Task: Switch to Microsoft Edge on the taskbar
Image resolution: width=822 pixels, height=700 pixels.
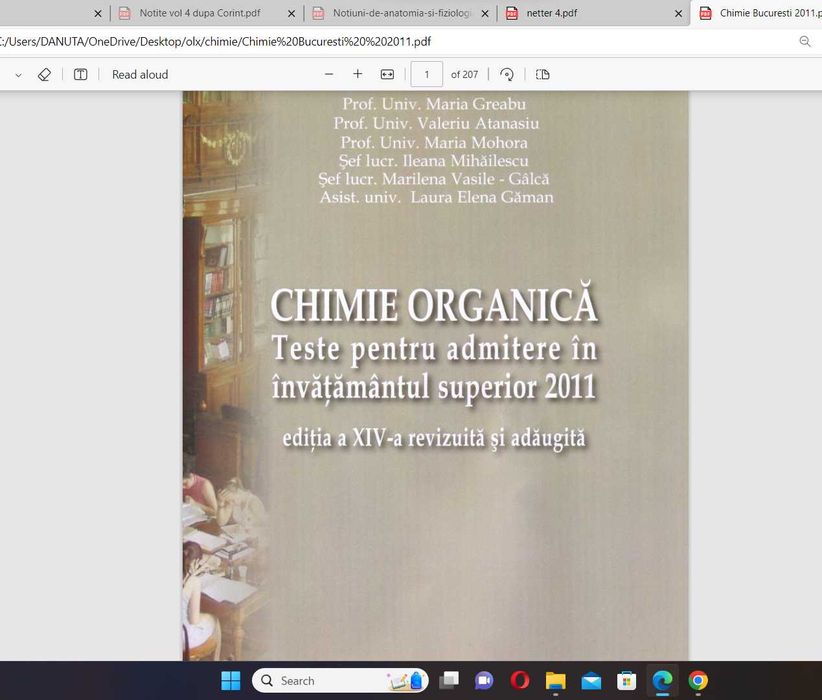Action: pyautogui.click(x=663, y=681)
